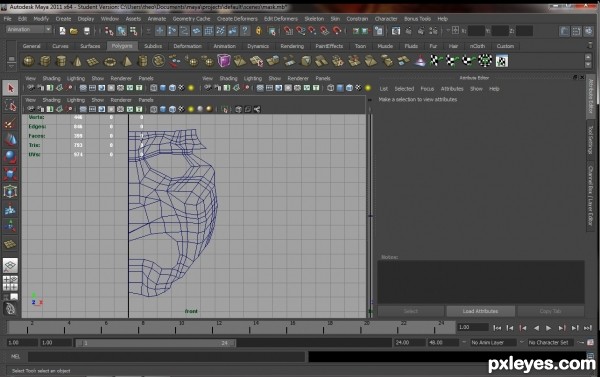Activate the Scale tool in toolbox

click(x=10, y=174)
